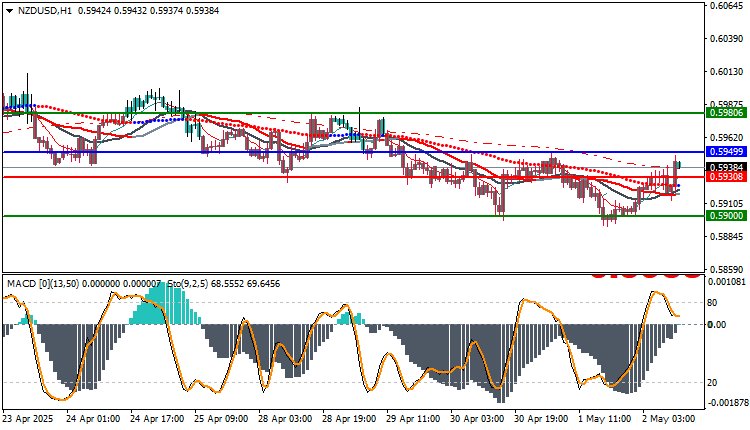The image size is (750, 430).
Task: Click the 24 Apr 17:00 time label
Action: pyautogui.click(x=157, y=419)
